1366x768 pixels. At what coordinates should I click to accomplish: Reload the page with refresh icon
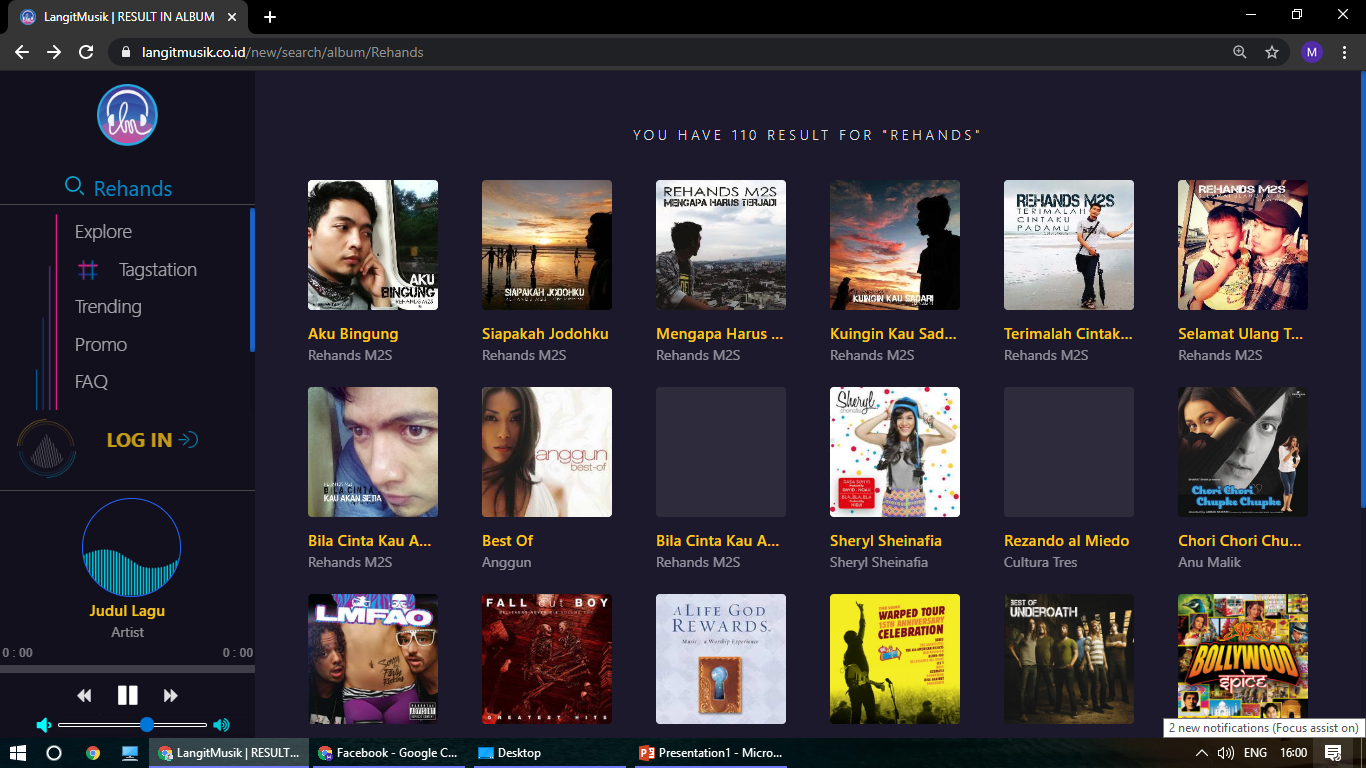pyautogui.click(x=86, y=52)
